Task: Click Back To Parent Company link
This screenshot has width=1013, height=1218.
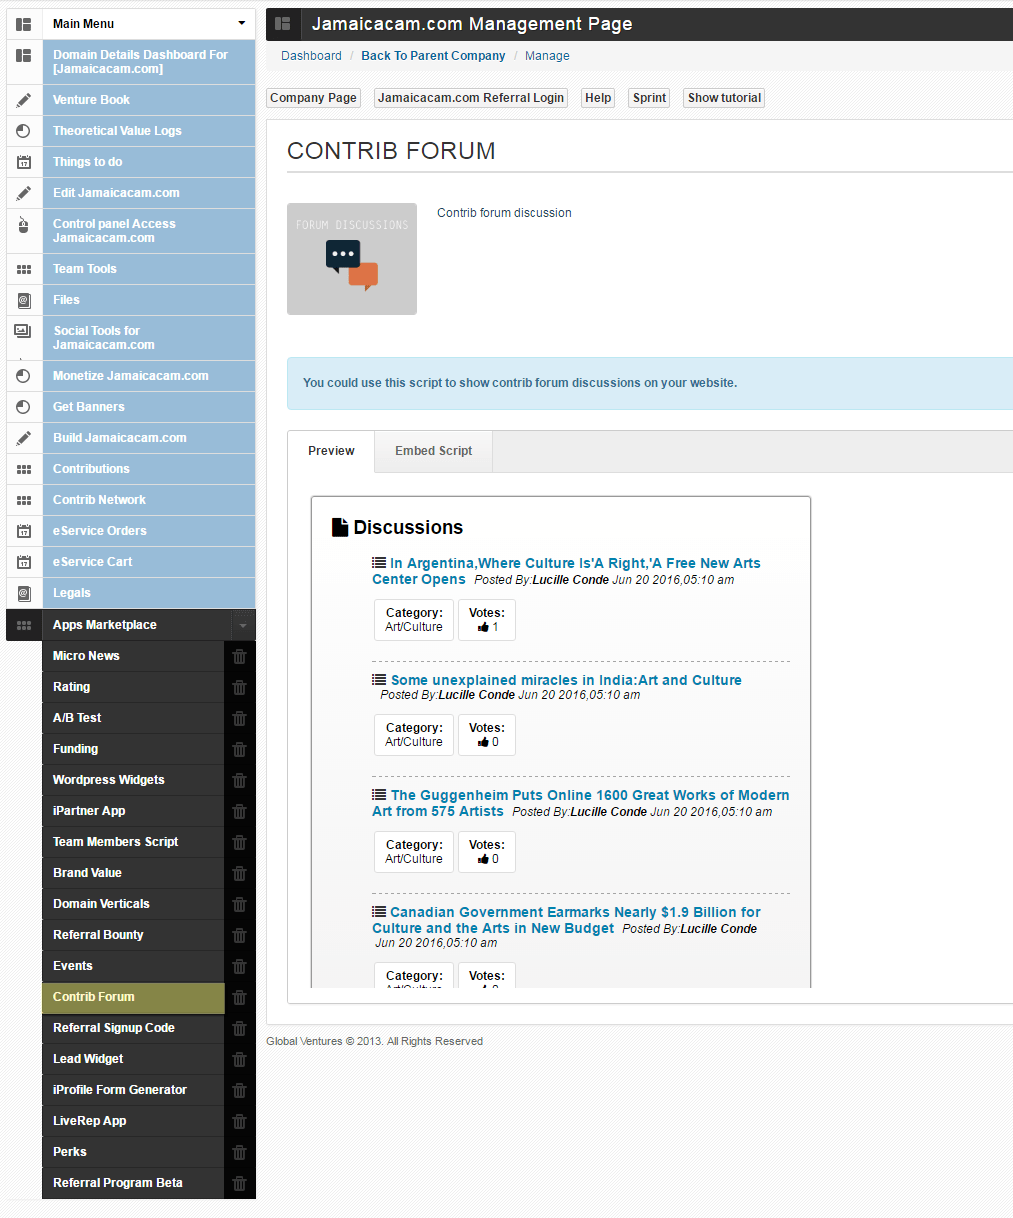Action: [433, 56]
